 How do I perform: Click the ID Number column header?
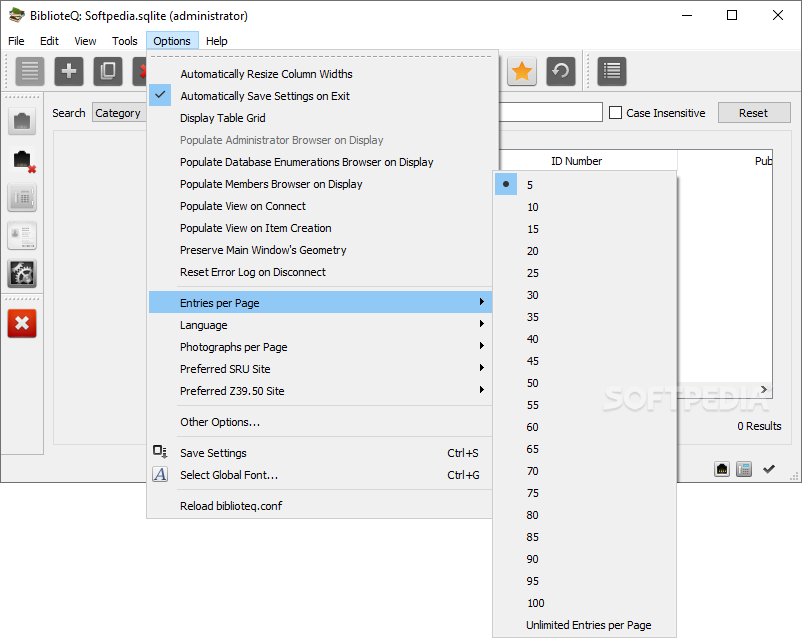[576, 161]
